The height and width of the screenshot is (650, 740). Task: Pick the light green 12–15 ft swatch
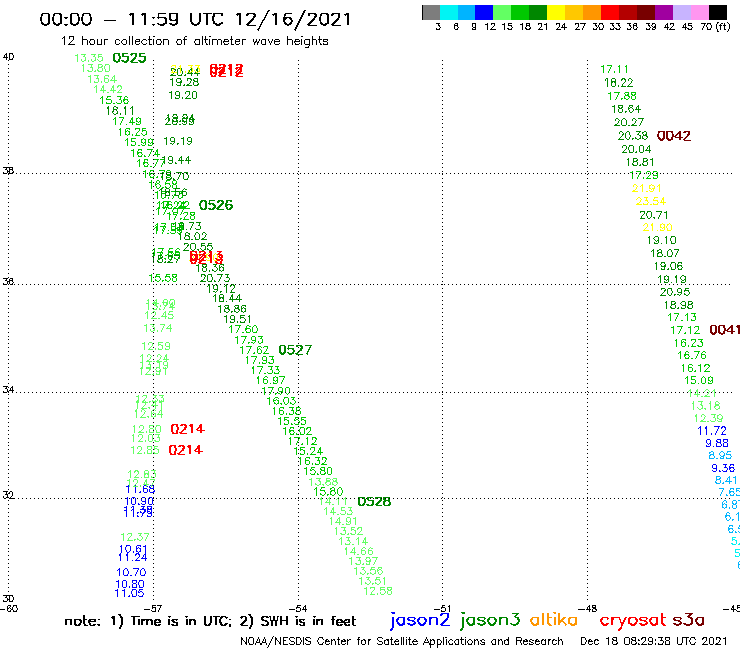502,12
